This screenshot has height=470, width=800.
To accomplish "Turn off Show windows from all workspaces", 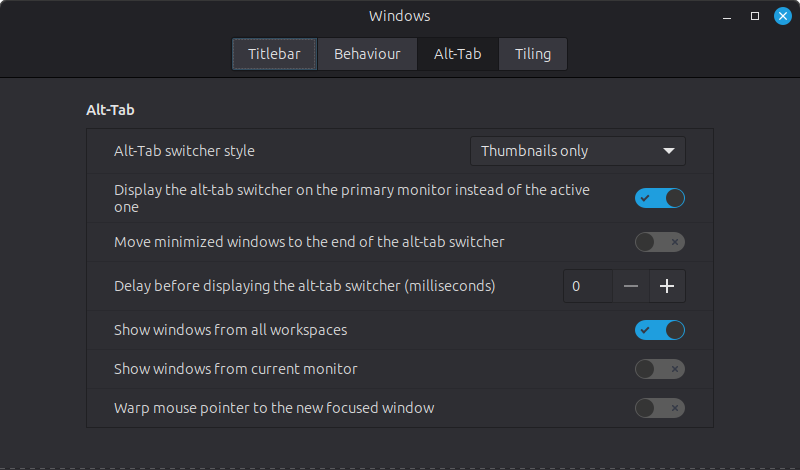I will [x=660, y=330].
